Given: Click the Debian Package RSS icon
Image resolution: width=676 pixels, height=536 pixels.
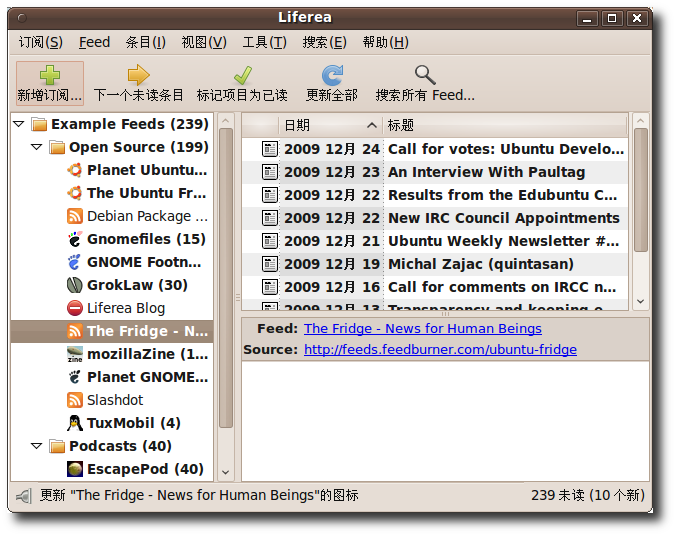Looking at the screenshot, I should point(75,216).
